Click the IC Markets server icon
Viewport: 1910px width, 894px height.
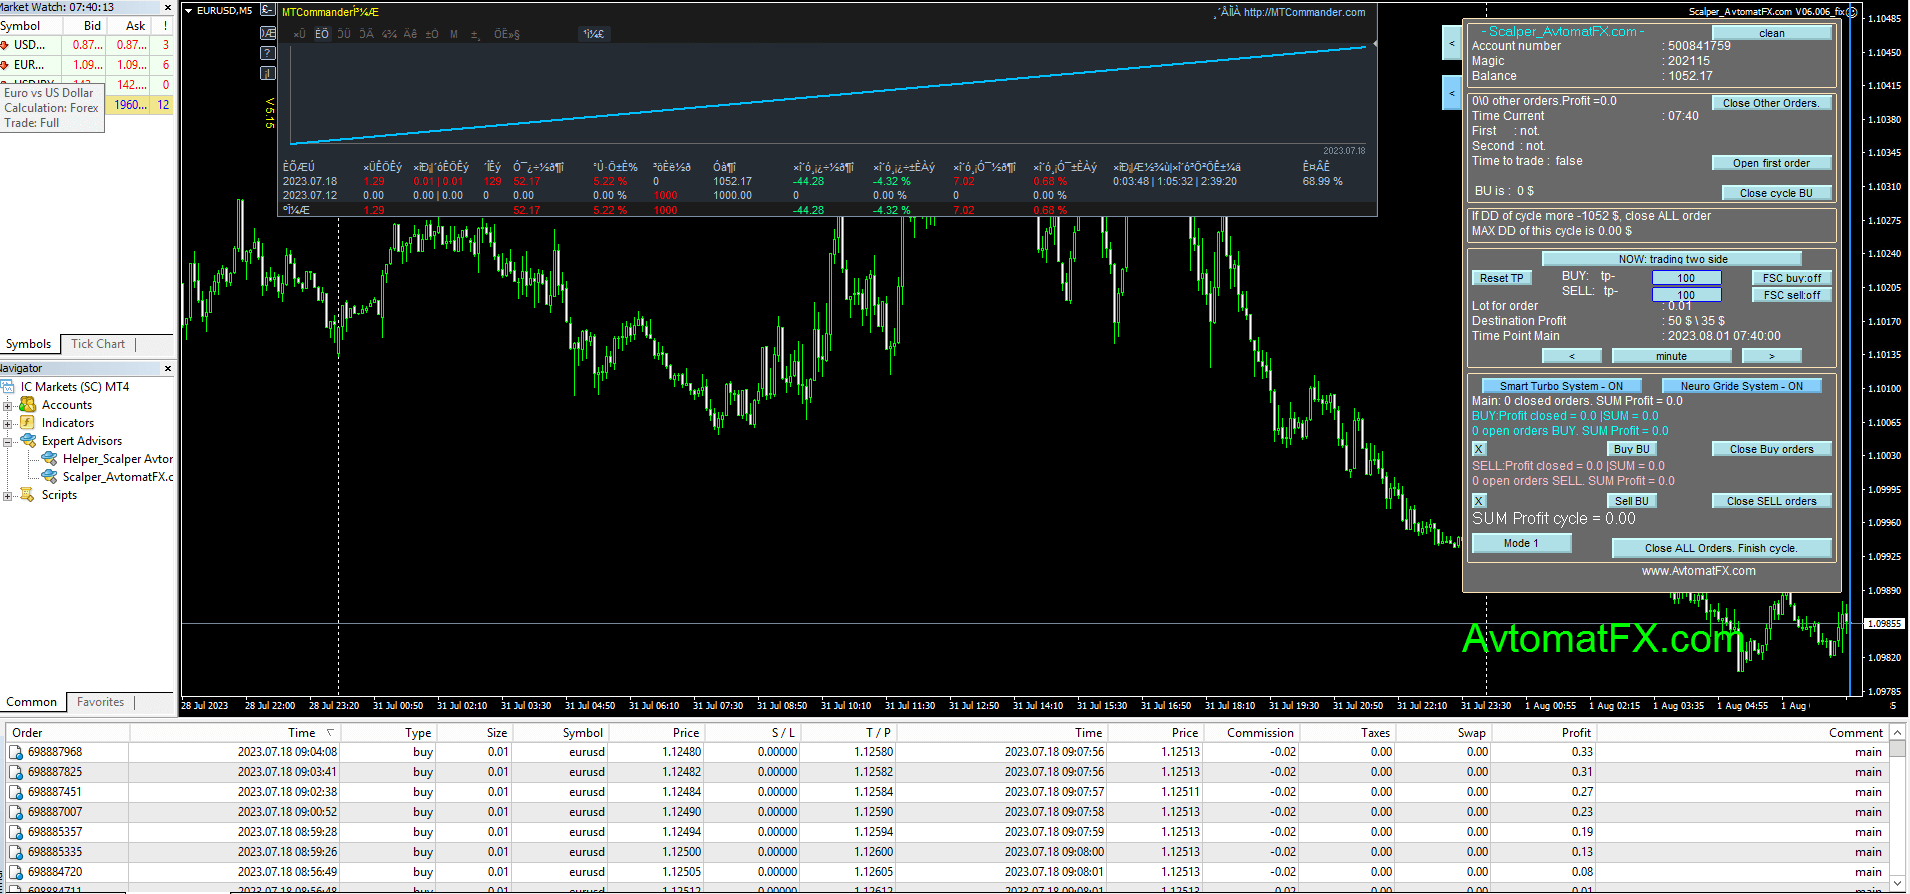click(8, 387)
